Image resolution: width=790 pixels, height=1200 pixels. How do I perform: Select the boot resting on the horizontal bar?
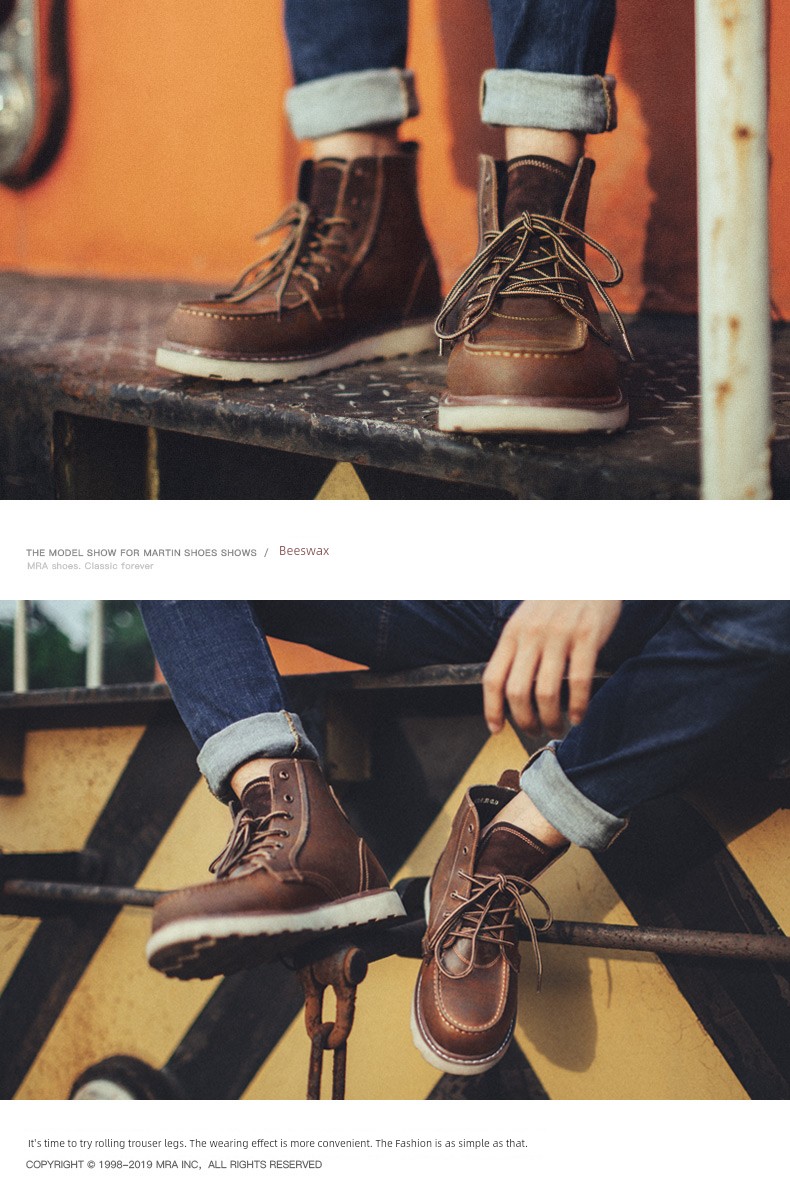(274, 868)
